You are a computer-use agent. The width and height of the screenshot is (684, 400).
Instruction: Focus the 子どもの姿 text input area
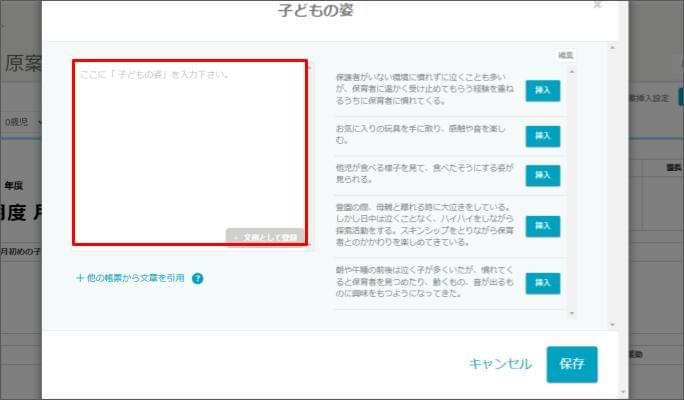click(x=190, y=150)
